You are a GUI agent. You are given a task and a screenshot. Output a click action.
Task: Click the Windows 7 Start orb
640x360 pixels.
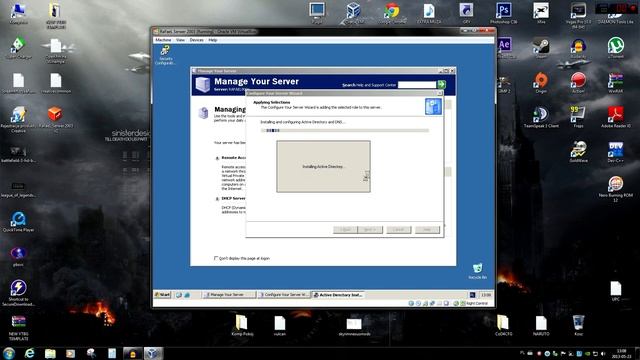tap(9, 353)
